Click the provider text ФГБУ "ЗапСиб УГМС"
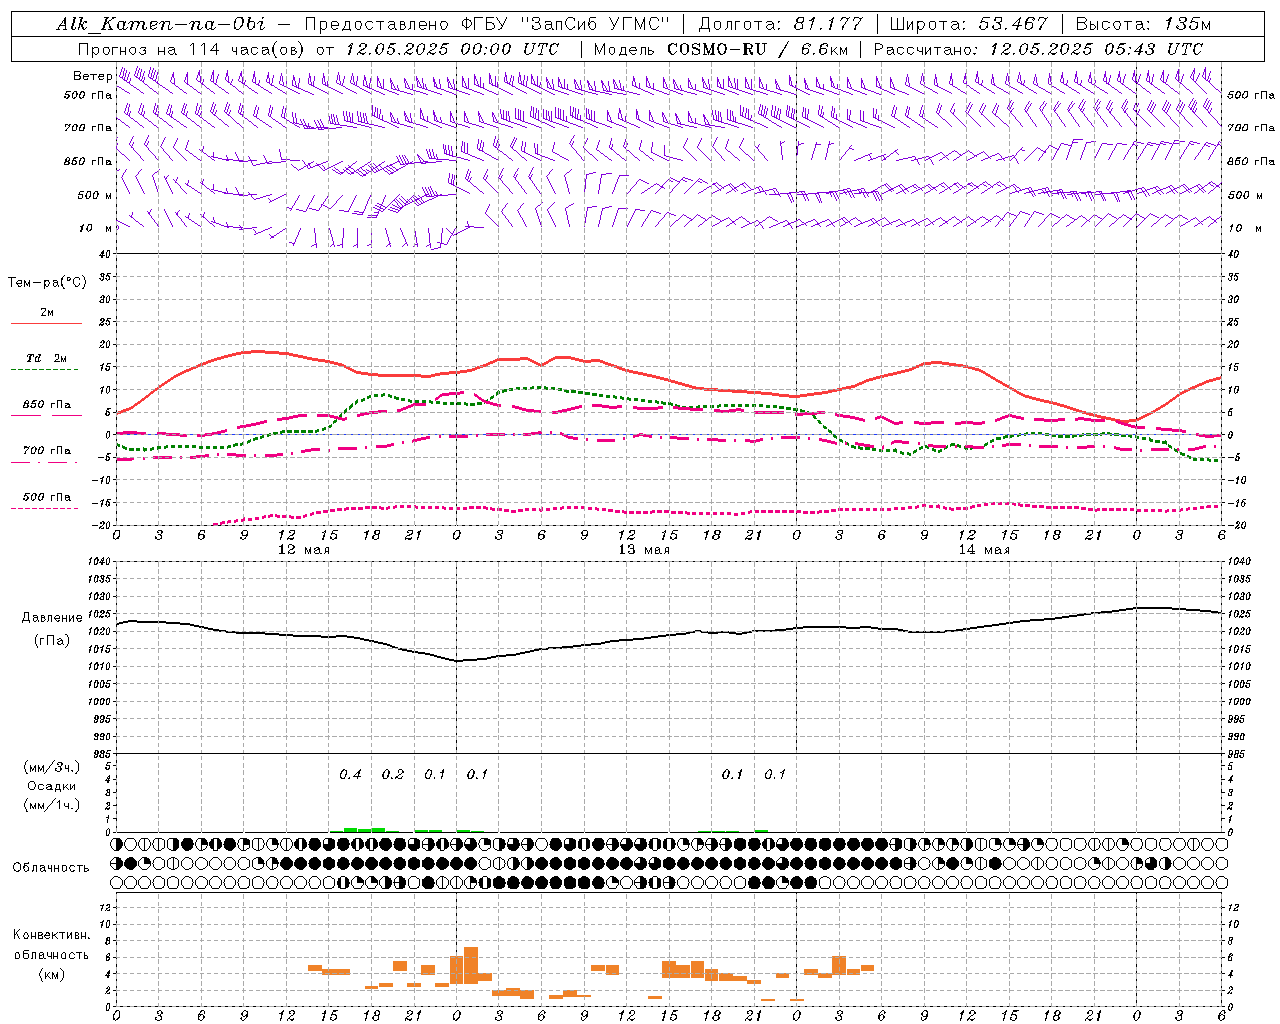 [x=566, y=24]
